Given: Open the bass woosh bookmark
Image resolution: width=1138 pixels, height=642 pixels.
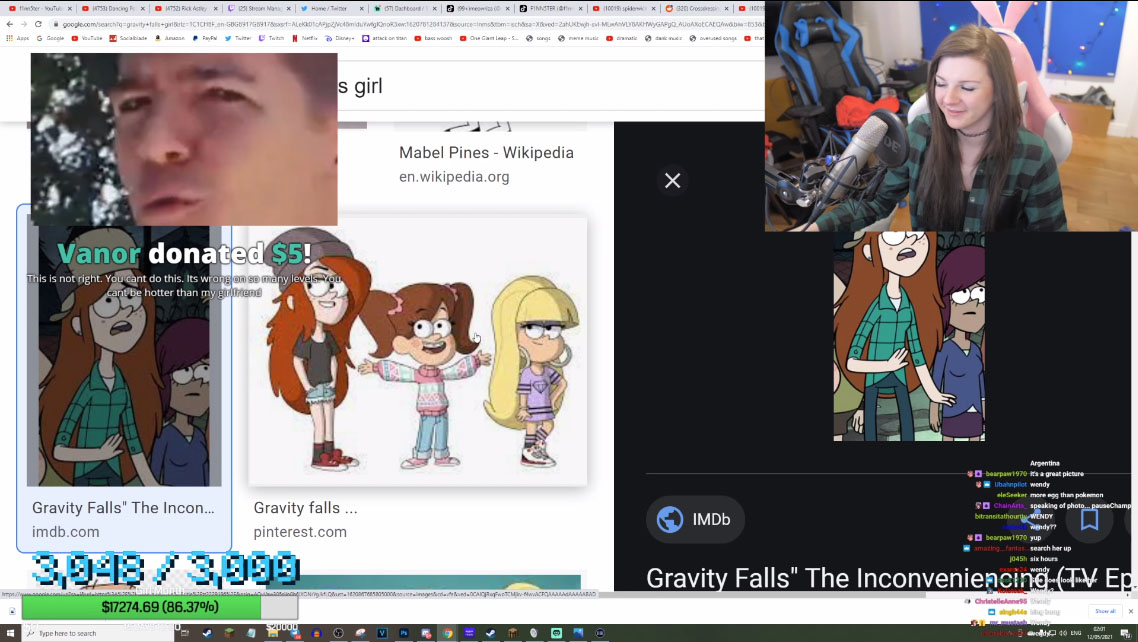Looking at the screenshot, I should pos(433,38).
